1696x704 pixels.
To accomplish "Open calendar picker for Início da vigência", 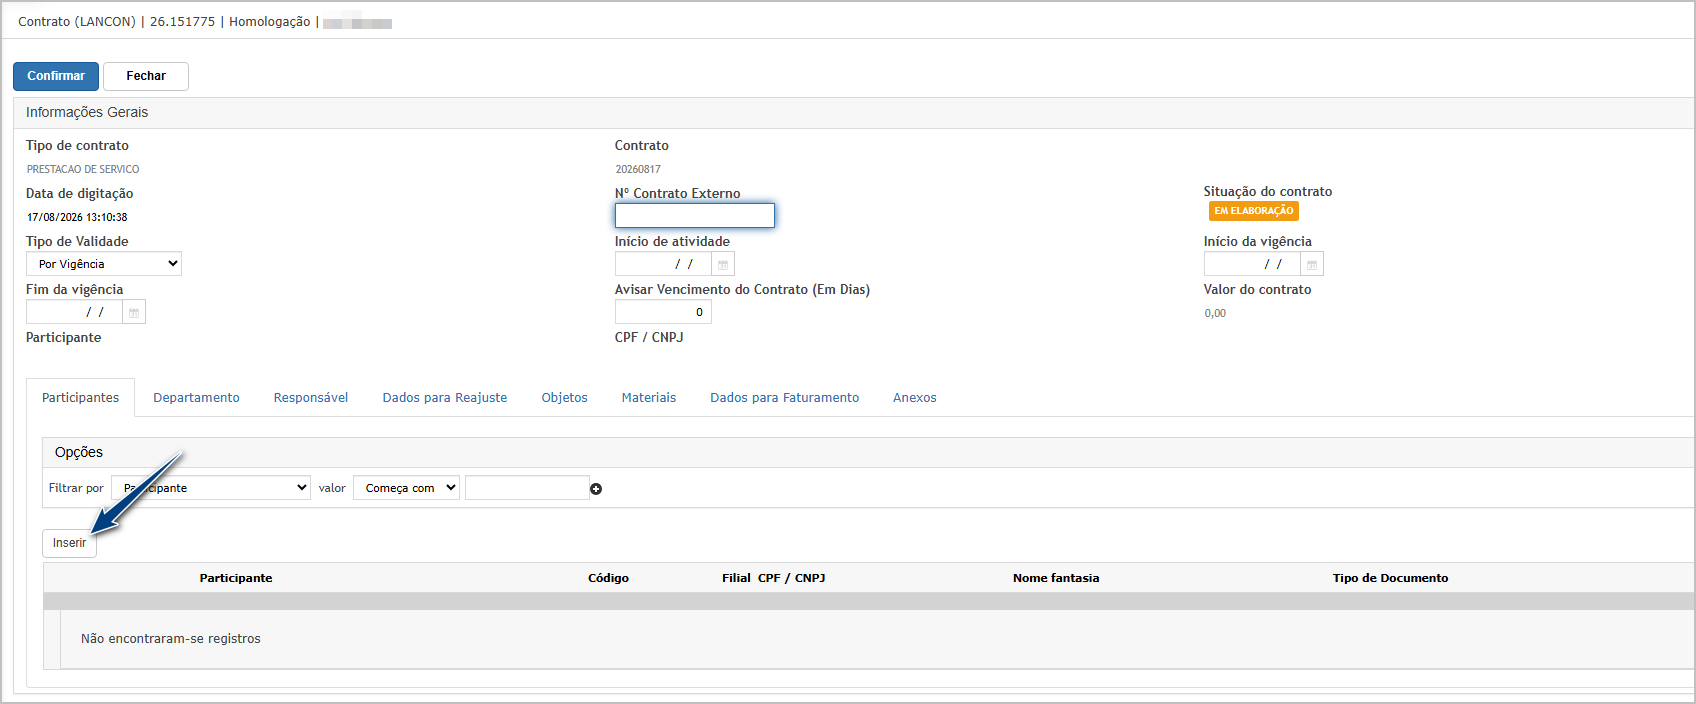I will 1312,264.
